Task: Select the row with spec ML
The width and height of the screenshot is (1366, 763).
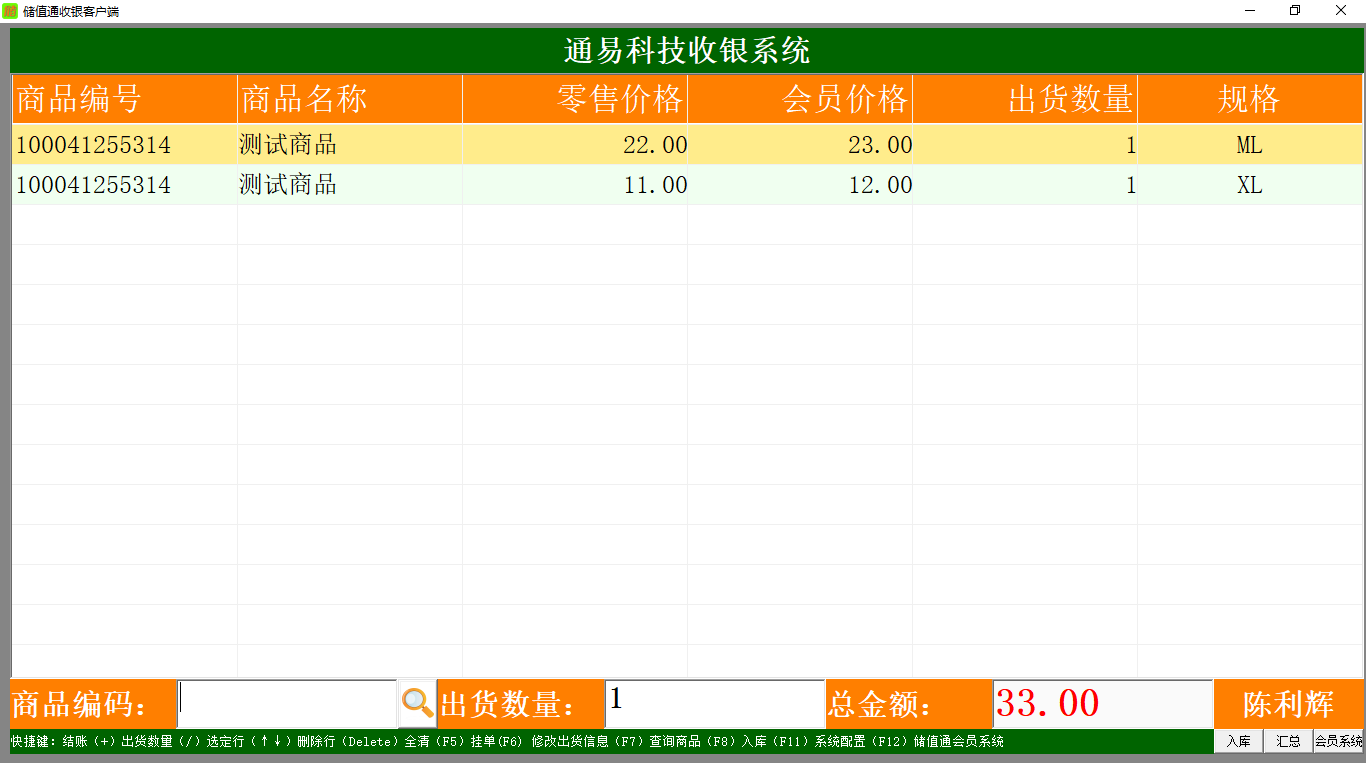Action: (687, 145)
